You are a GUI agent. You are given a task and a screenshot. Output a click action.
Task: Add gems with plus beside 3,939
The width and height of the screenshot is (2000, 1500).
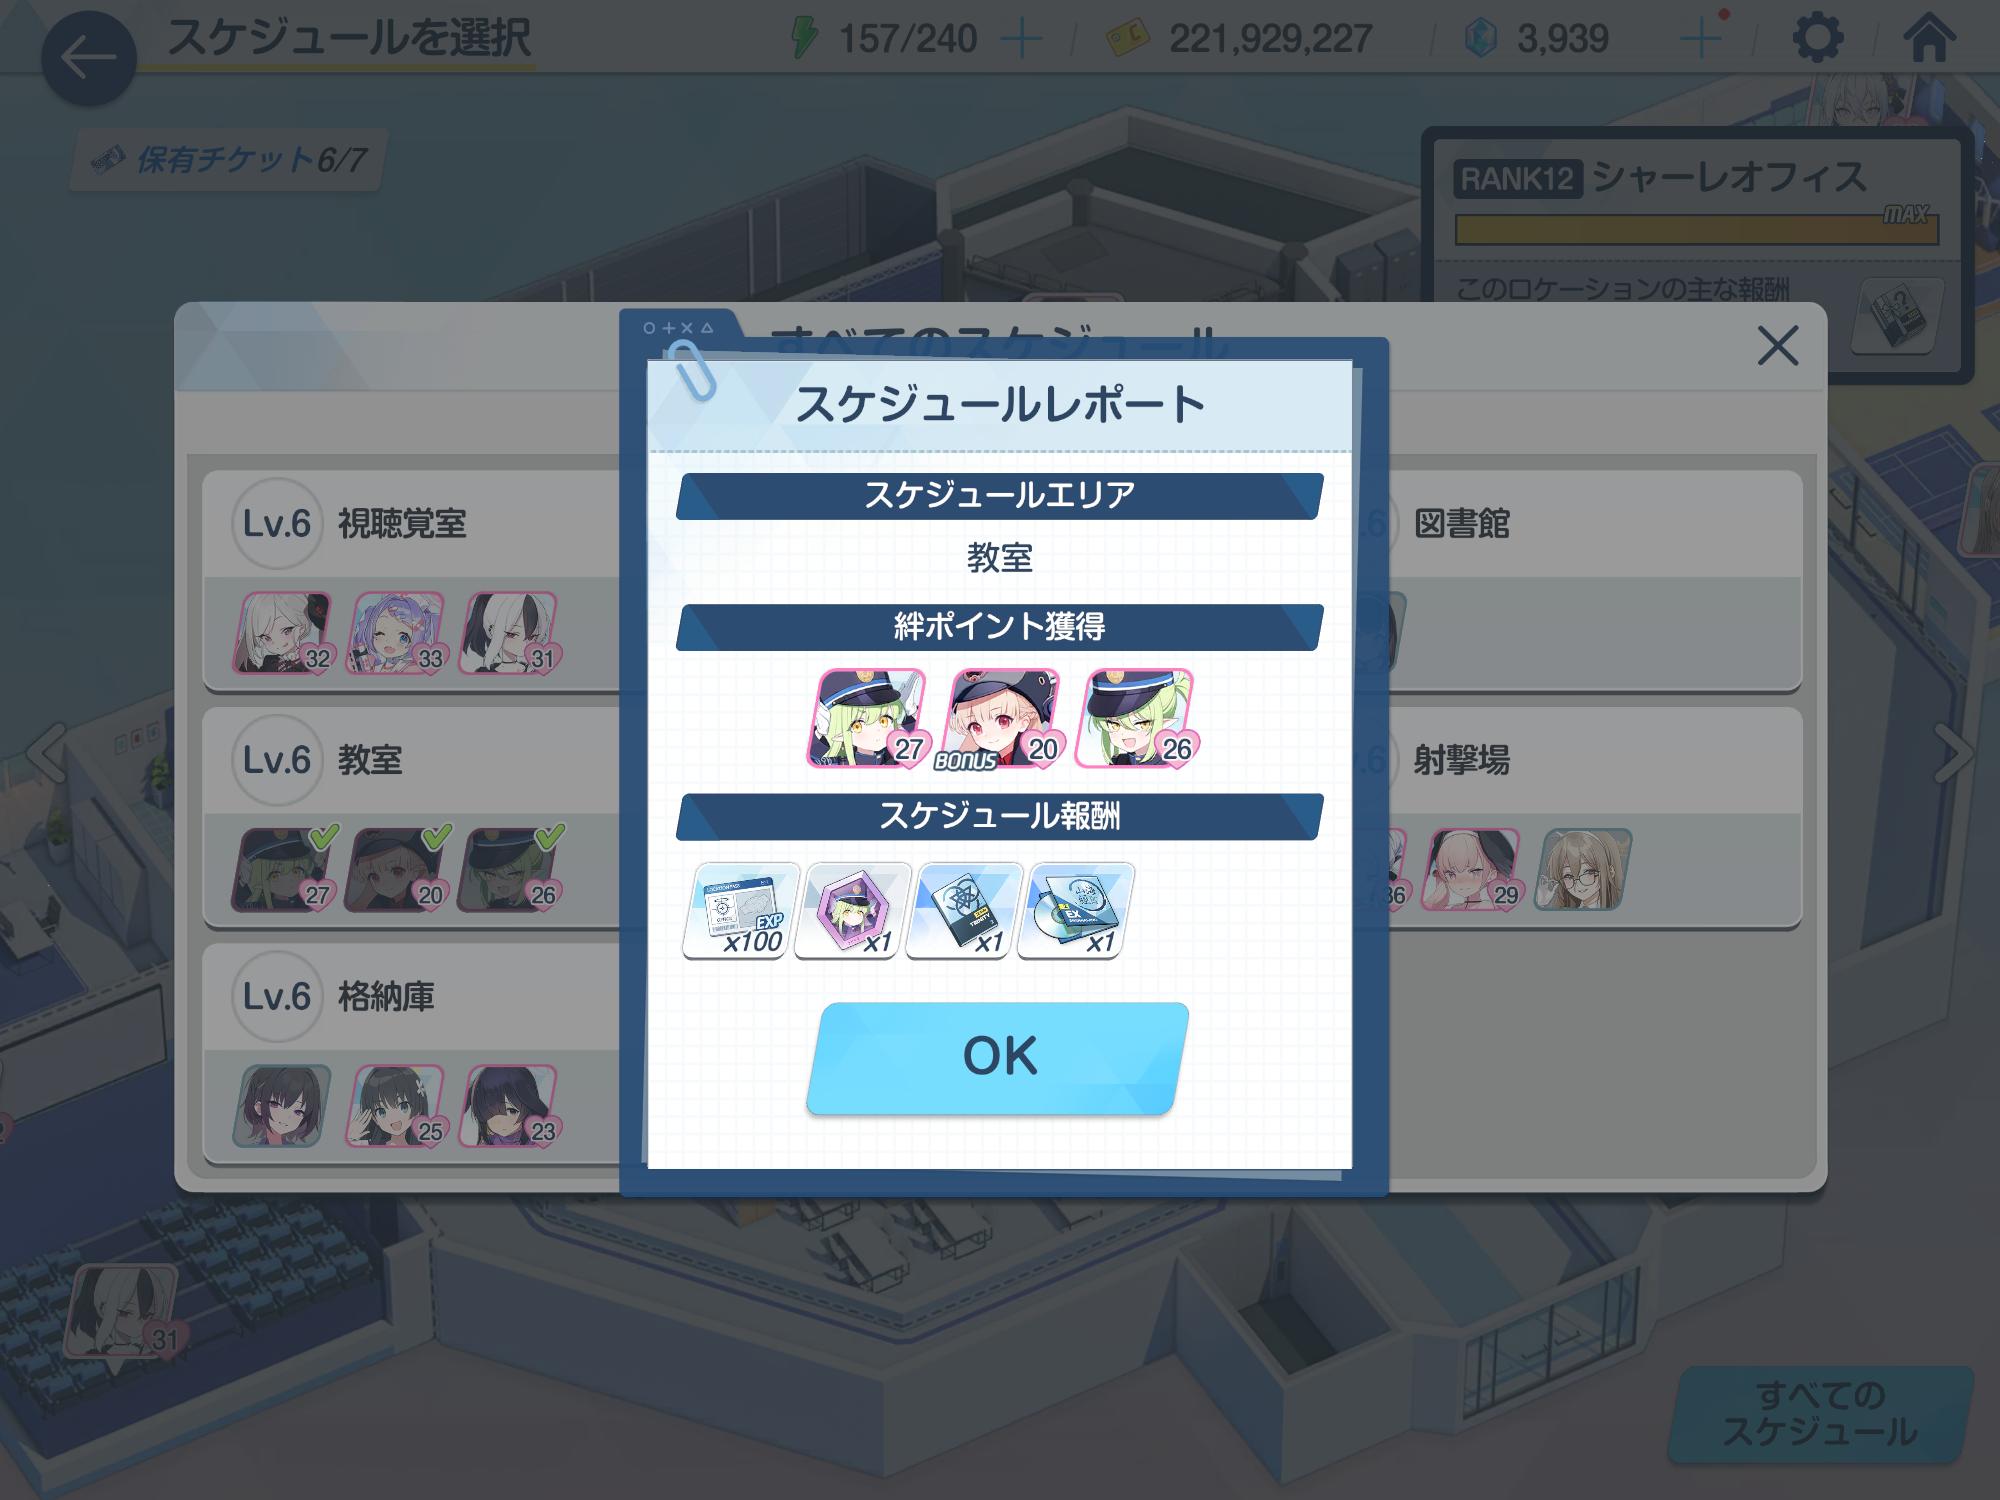click(x=1701, y=40)
